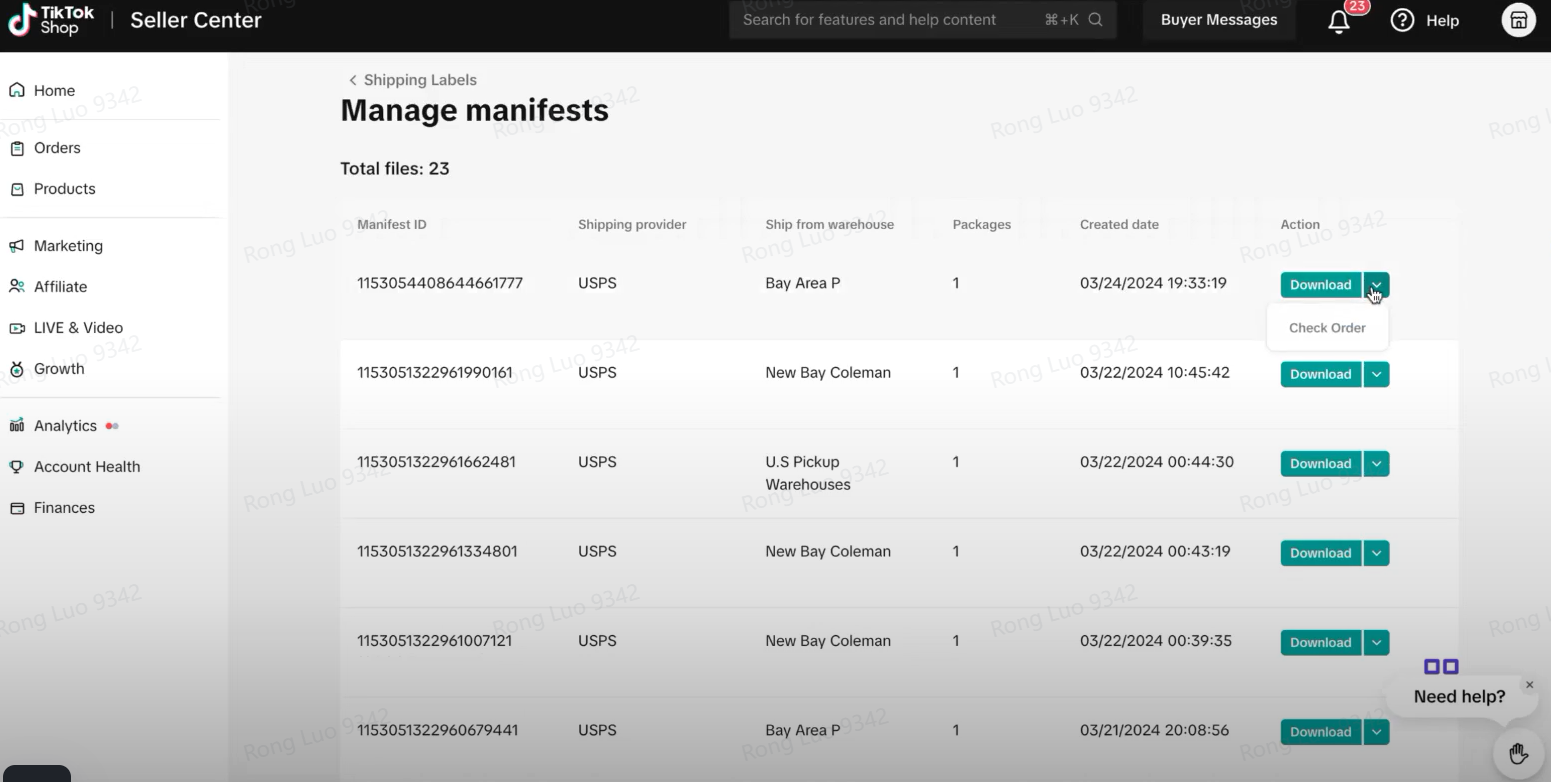Viewport: 1551px width, 782px height.
Task: Open Home from the sidebar
Action: (x=54, y=90)
